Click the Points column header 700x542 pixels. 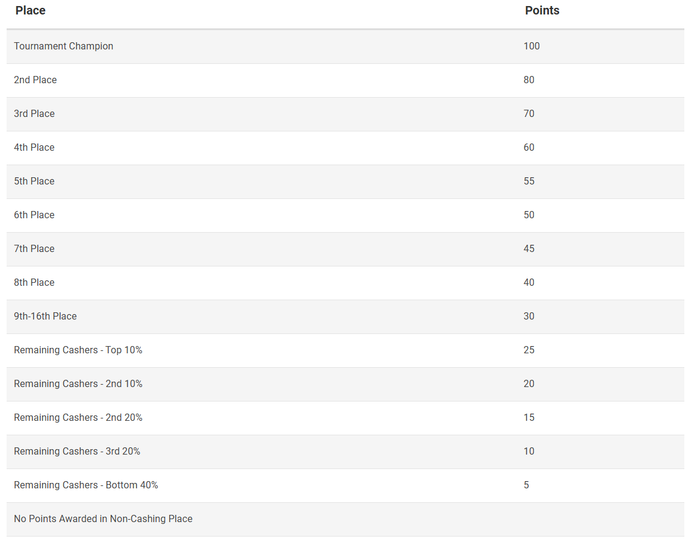(542, 11)
